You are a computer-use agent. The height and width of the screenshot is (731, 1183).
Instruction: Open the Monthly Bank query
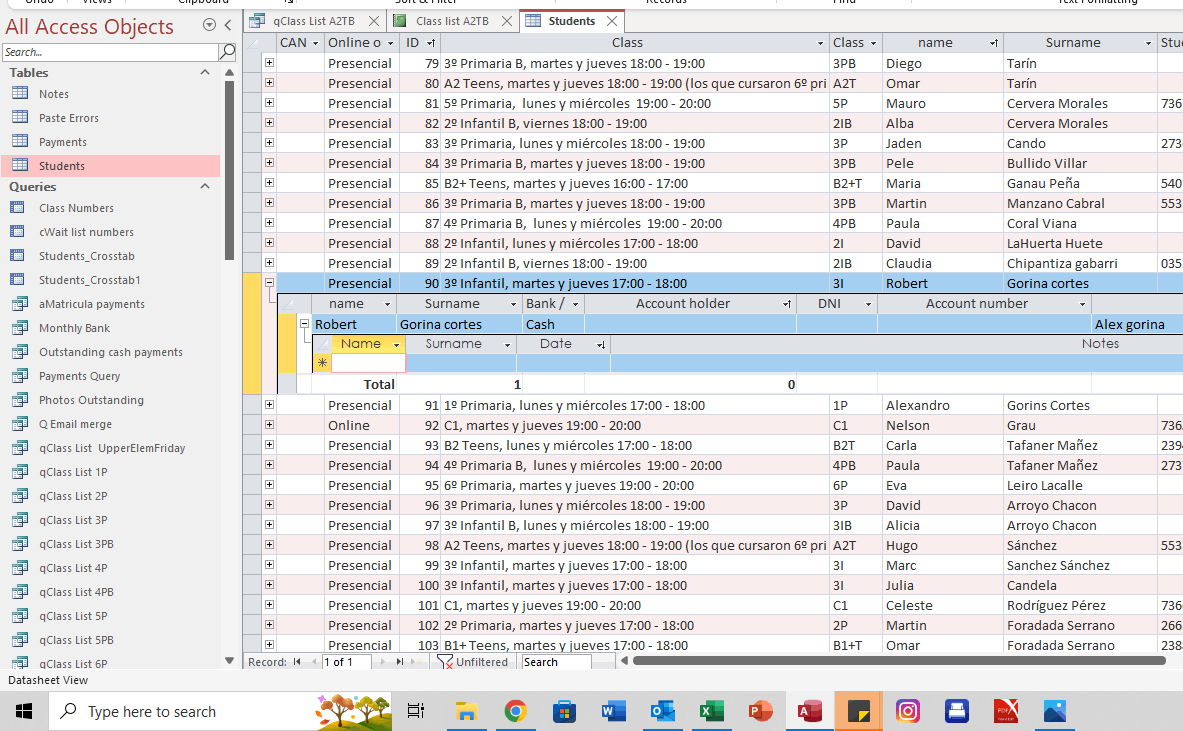click(x=75, y=328)
